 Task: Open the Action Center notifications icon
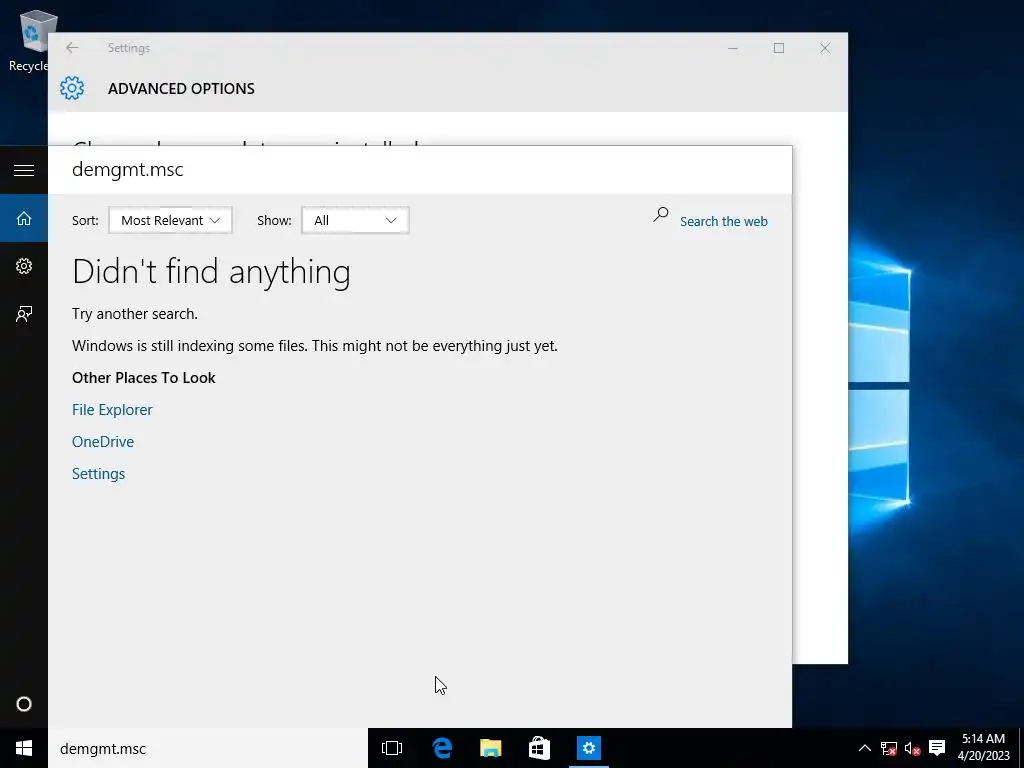point(937,748)
